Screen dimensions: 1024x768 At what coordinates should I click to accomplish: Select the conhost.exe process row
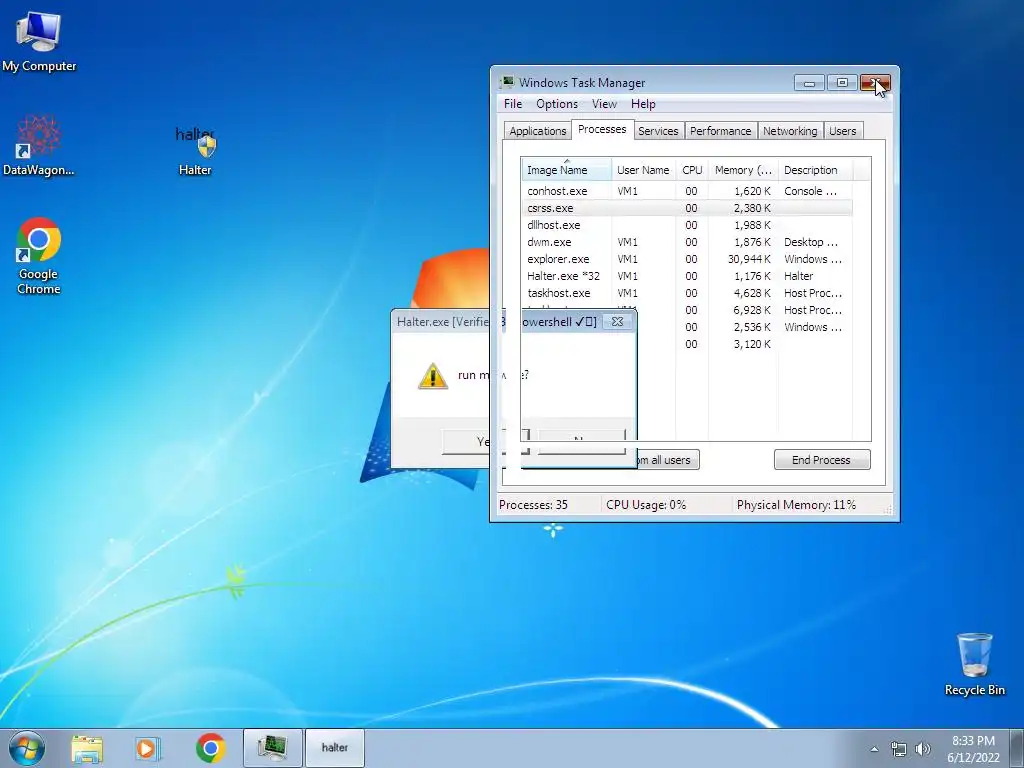687,191
